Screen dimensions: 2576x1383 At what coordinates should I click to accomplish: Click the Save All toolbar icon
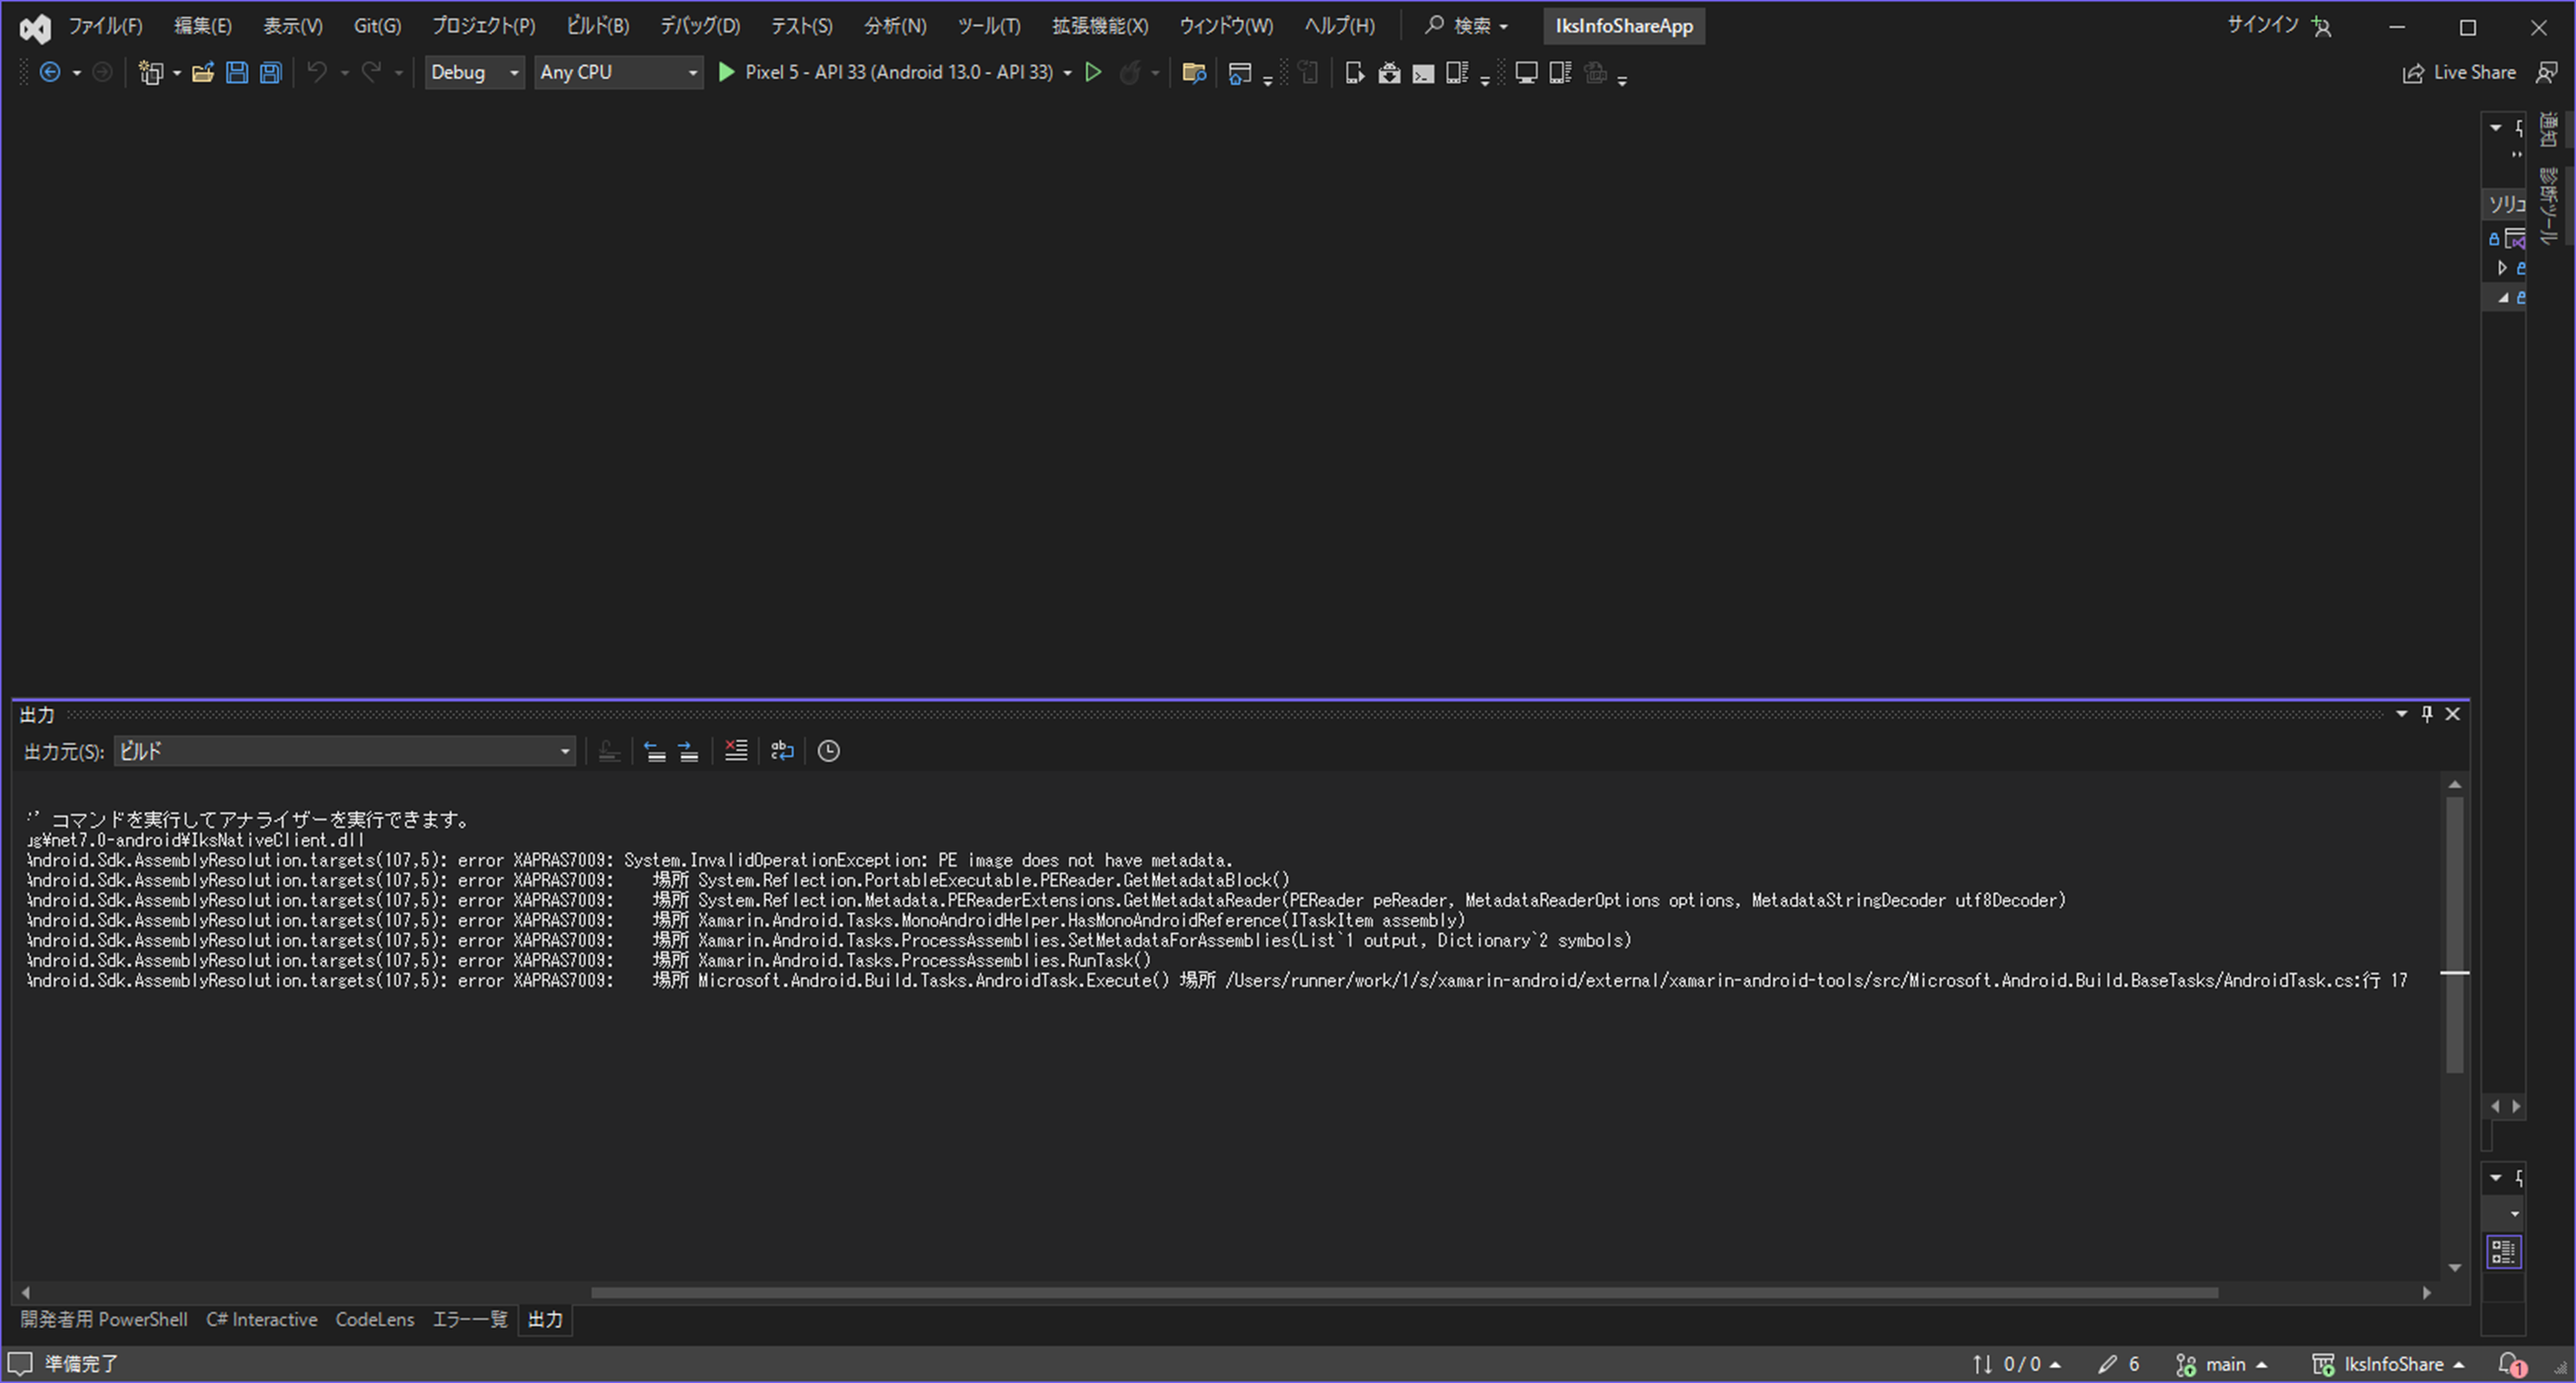coord(270,72)
